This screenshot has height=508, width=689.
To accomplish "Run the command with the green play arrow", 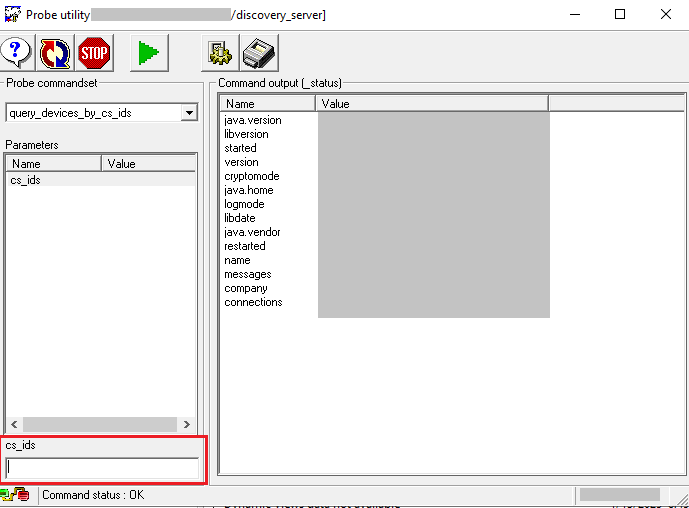I will [149, 53].
